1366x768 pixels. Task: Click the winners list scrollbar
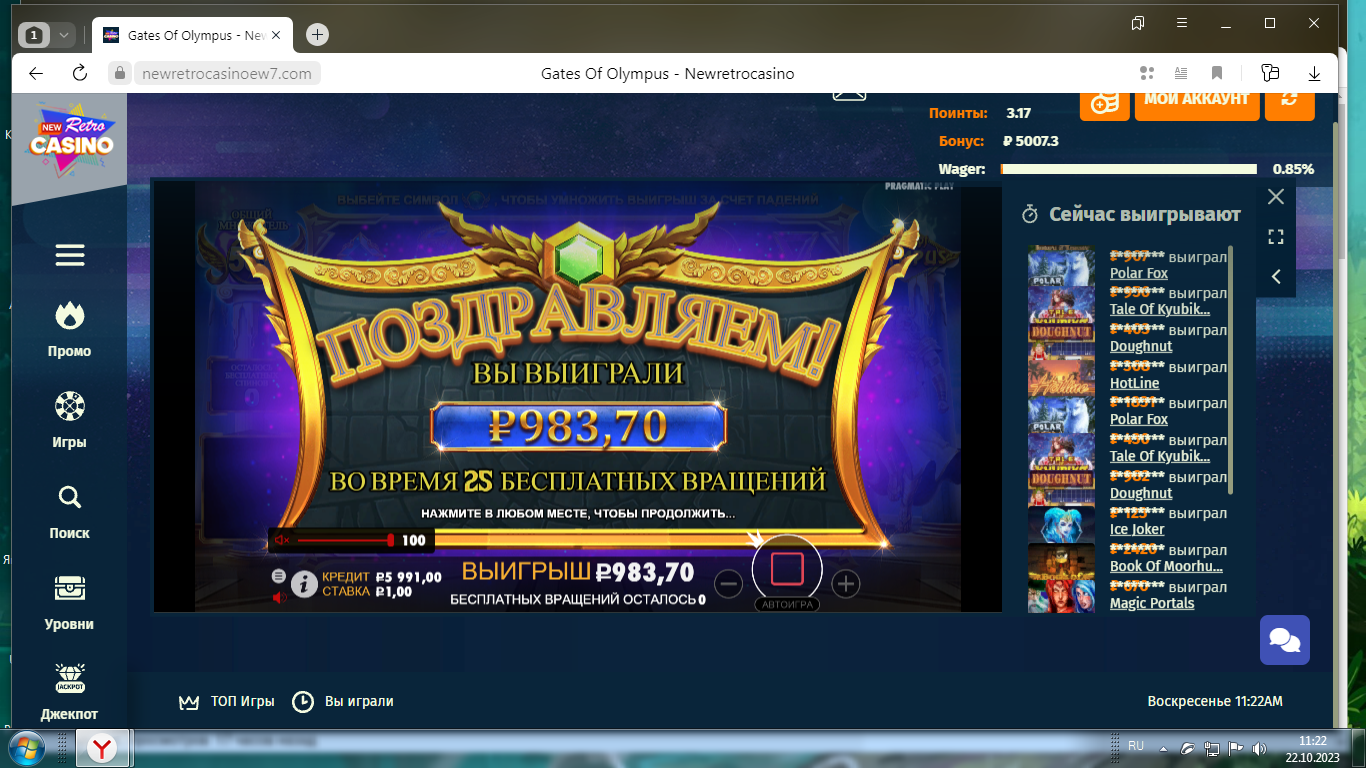click(x=1230, y=370)
